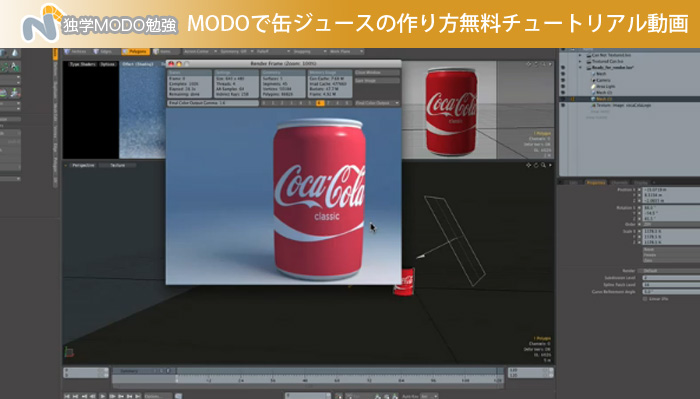Switch to the Display tab
This screenshot has width=700, height=399.
[x=641, y=183]
